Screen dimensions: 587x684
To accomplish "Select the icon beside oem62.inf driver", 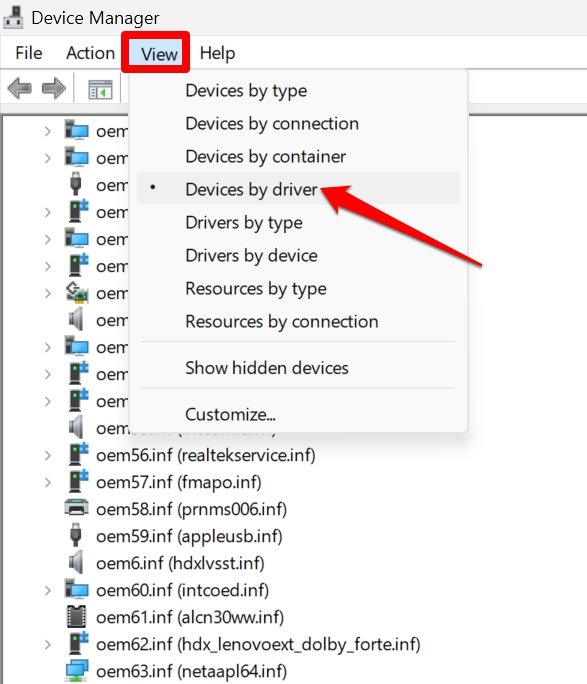I will click(78, 644).
